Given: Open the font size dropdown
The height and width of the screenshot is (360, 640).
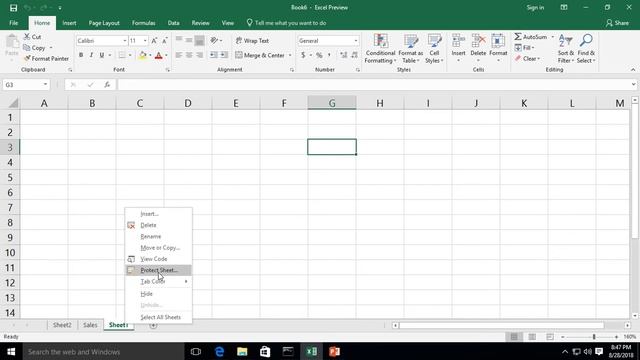Looking at the screenshot, I should coord(145,41).
